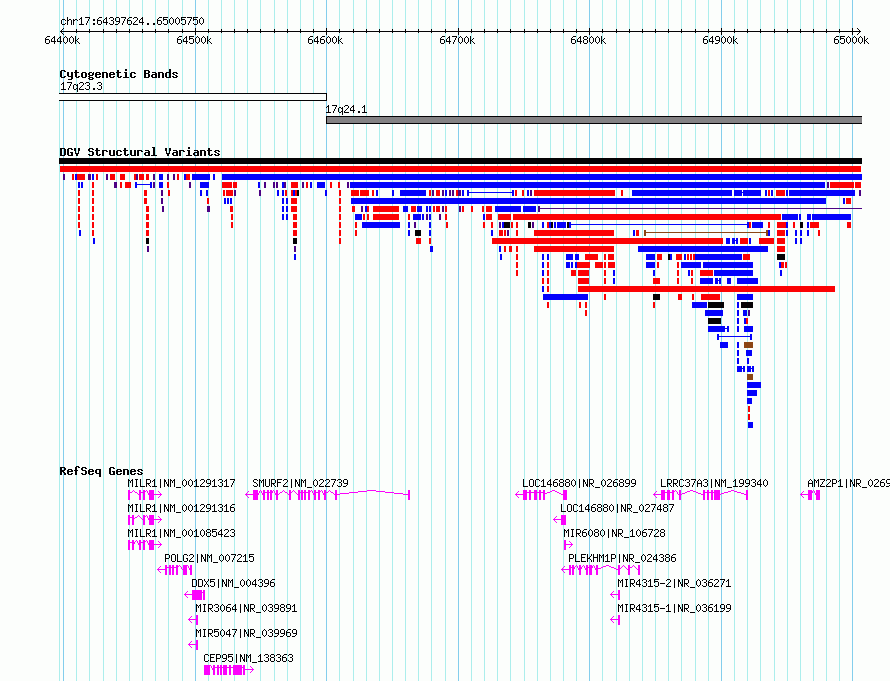Open the PLEKHM1P NR_024386 gene glyph
The image size is (890, 681).
601,570
